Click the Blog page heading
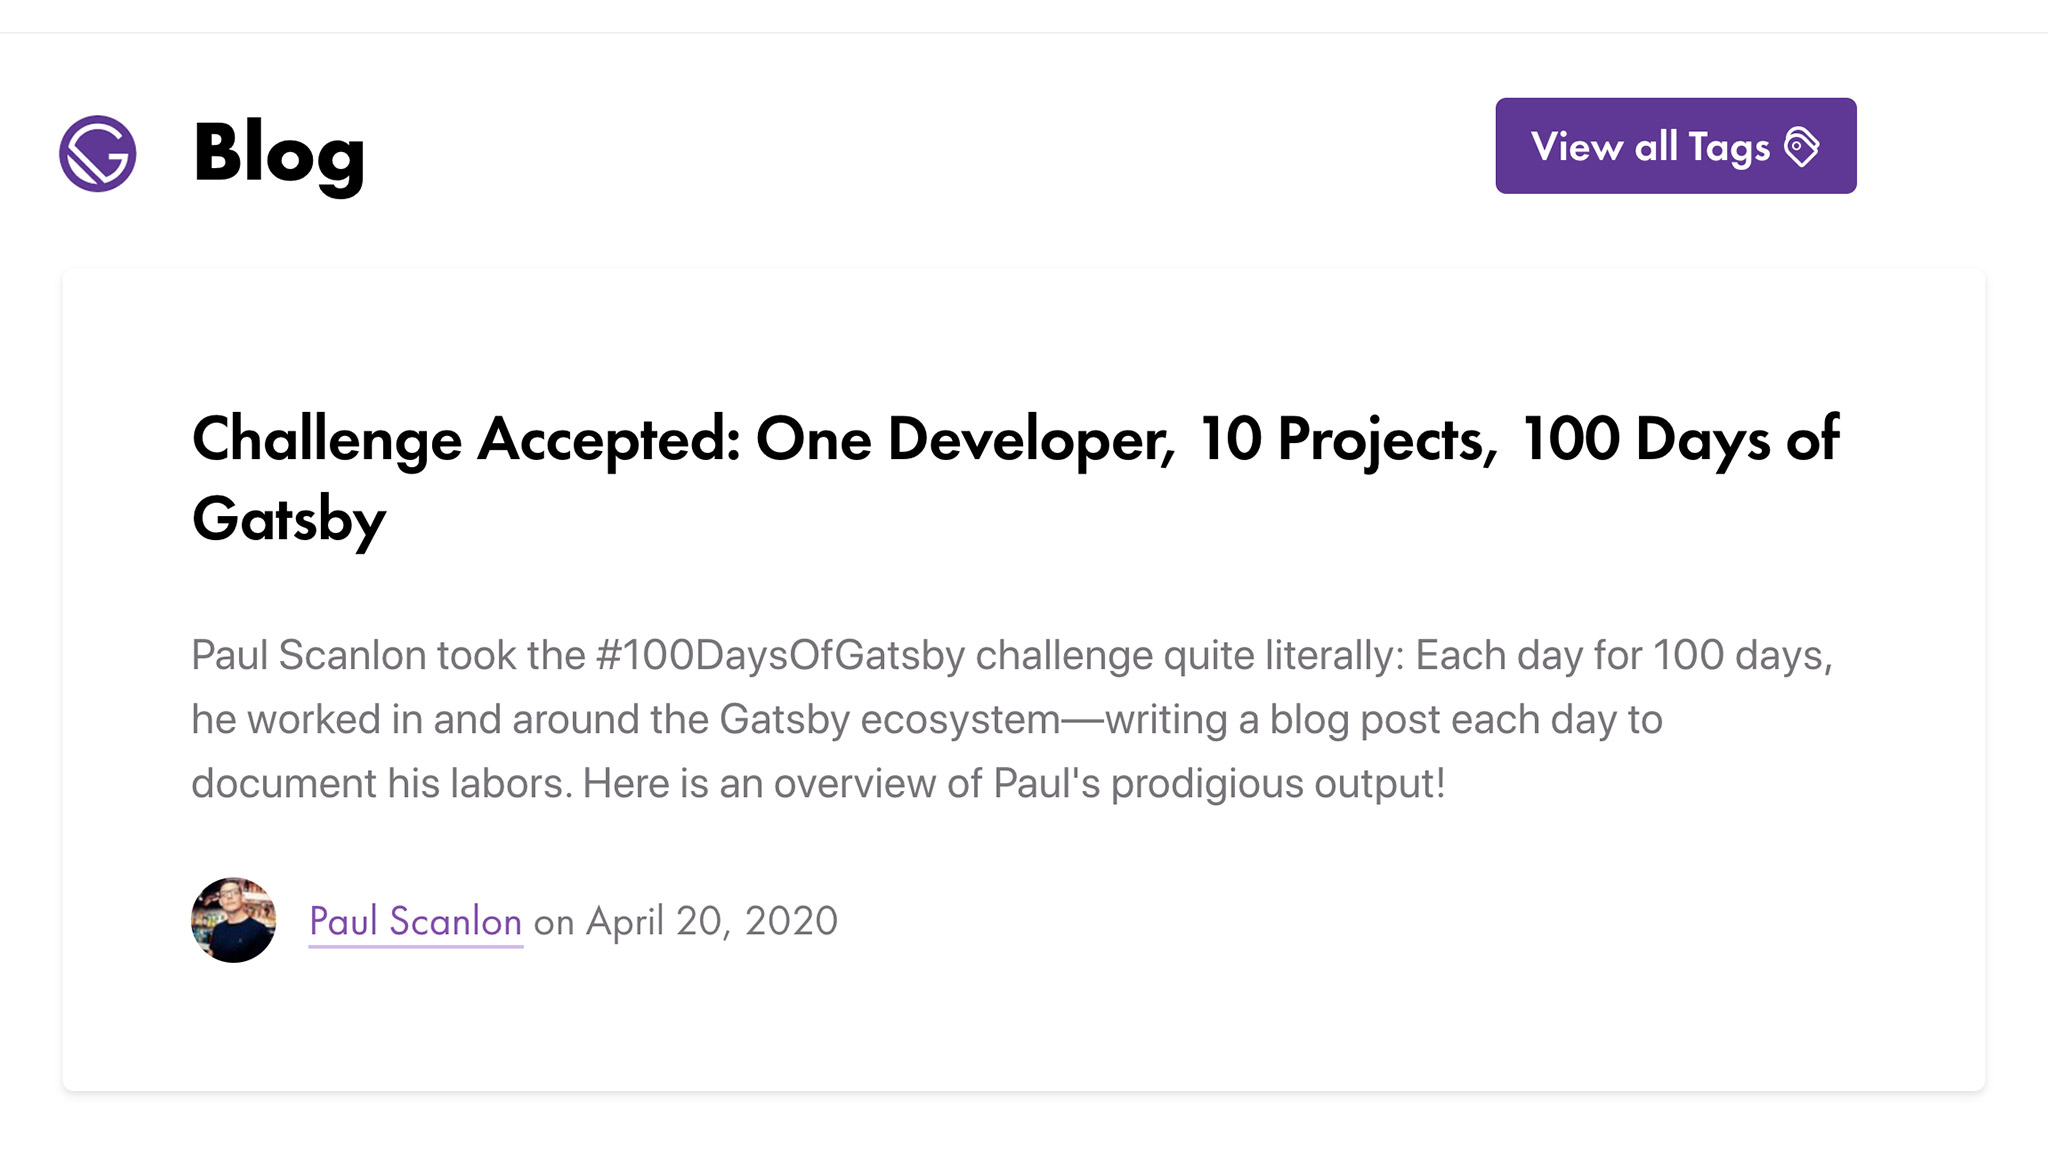2048x1152 pixels. click(279, 154)
